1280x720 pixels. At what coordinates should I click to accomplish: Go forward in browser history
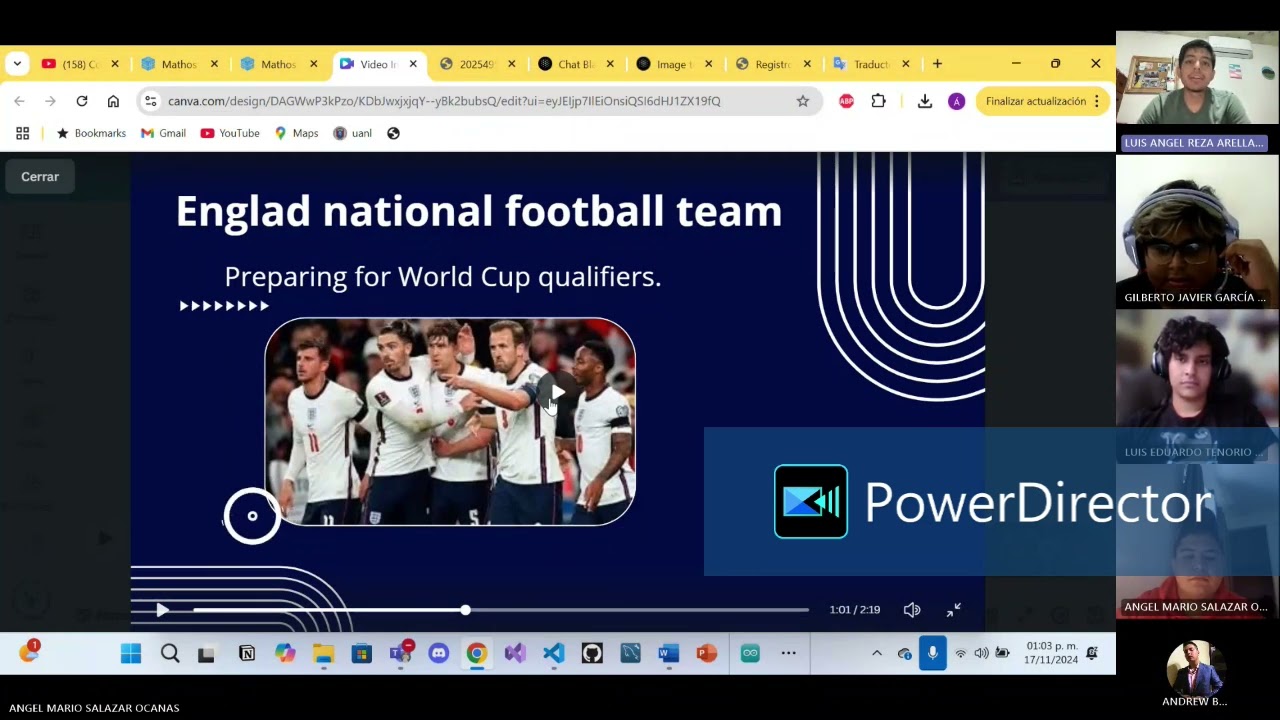coord(50,101)
